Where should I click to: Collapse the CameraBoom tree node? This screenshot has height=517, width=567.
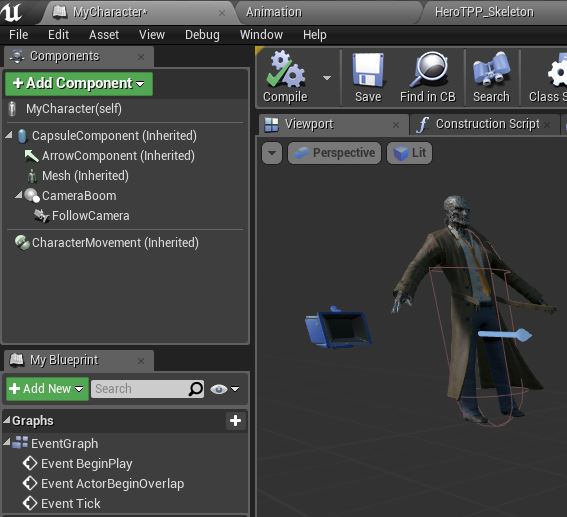19,195
